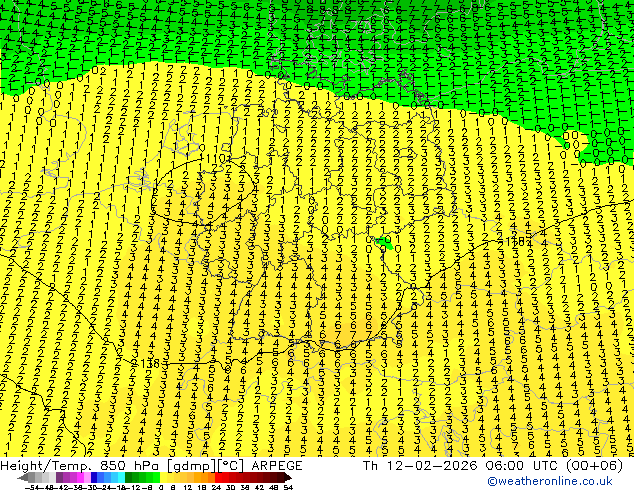Click the legend value '24'
634x490 pixels.
[216, 487]
